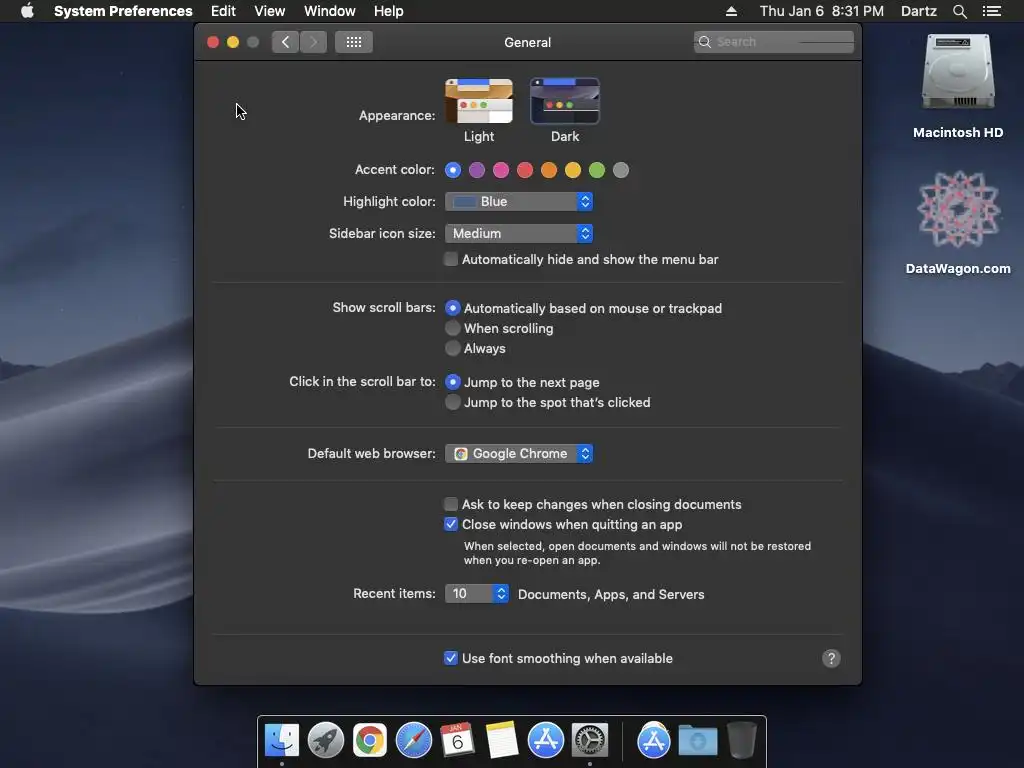Open the Window menu
The image size is (1024, 768).
[330, 11]
